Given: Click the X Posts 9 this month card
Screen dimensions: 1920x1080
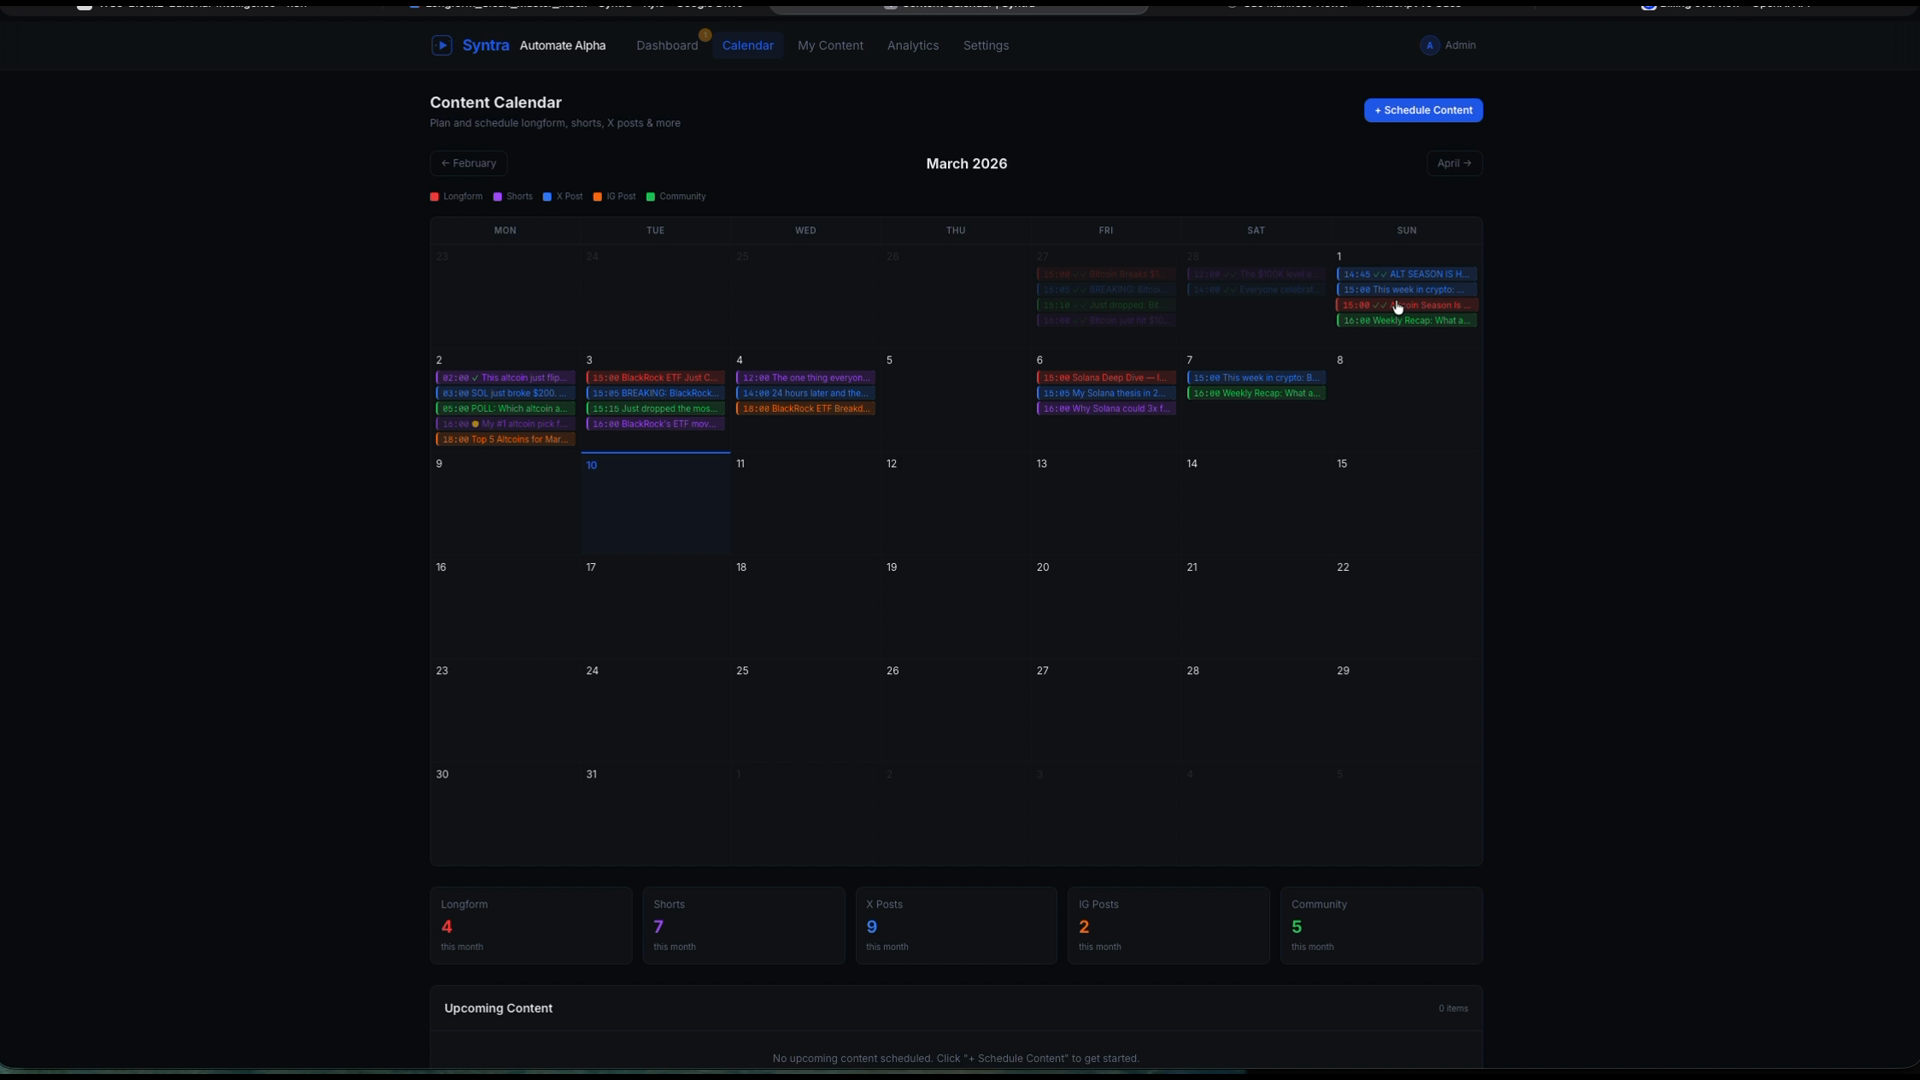Looking at the screenshot, I should (956, 925).
